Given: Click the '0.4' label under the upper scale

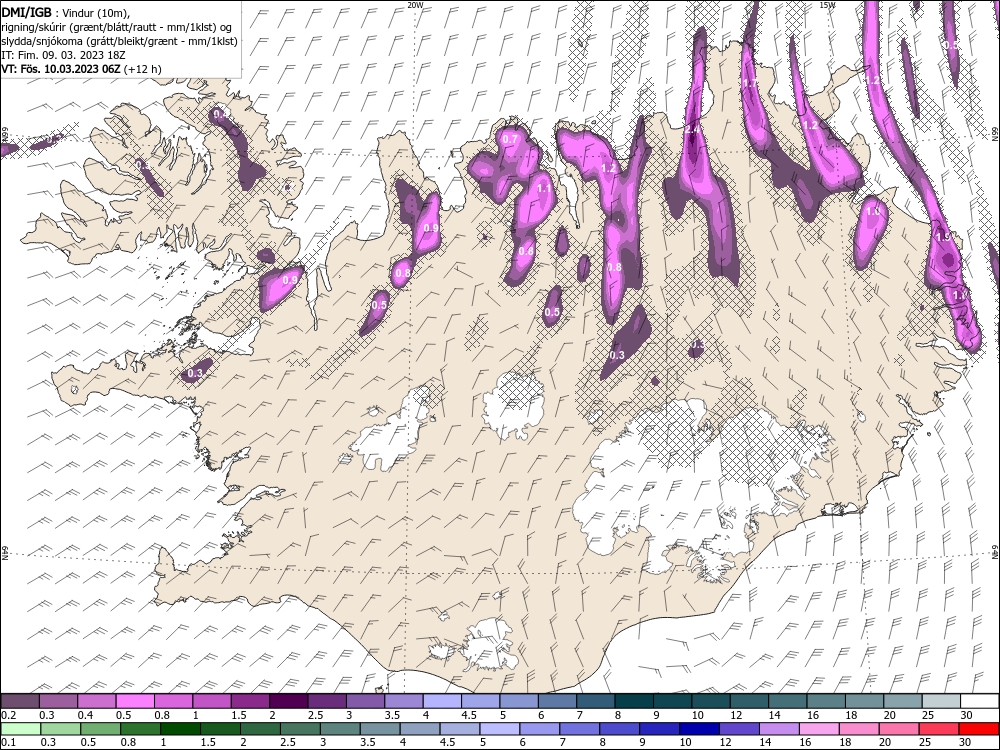Looking at the screenshot, I should tap(85, 715).
